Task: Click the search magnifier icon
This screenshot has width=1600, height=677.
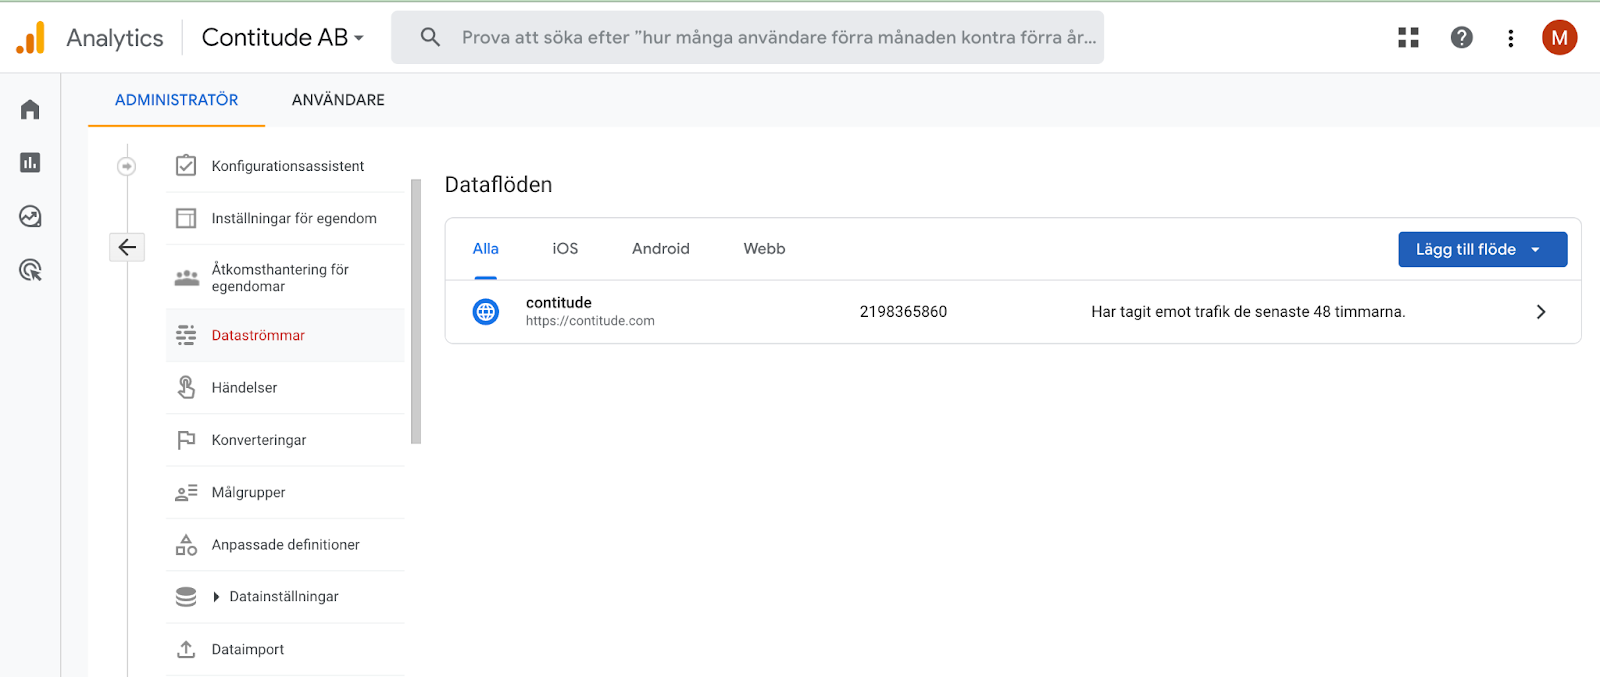Action: (x=430, y=37)
